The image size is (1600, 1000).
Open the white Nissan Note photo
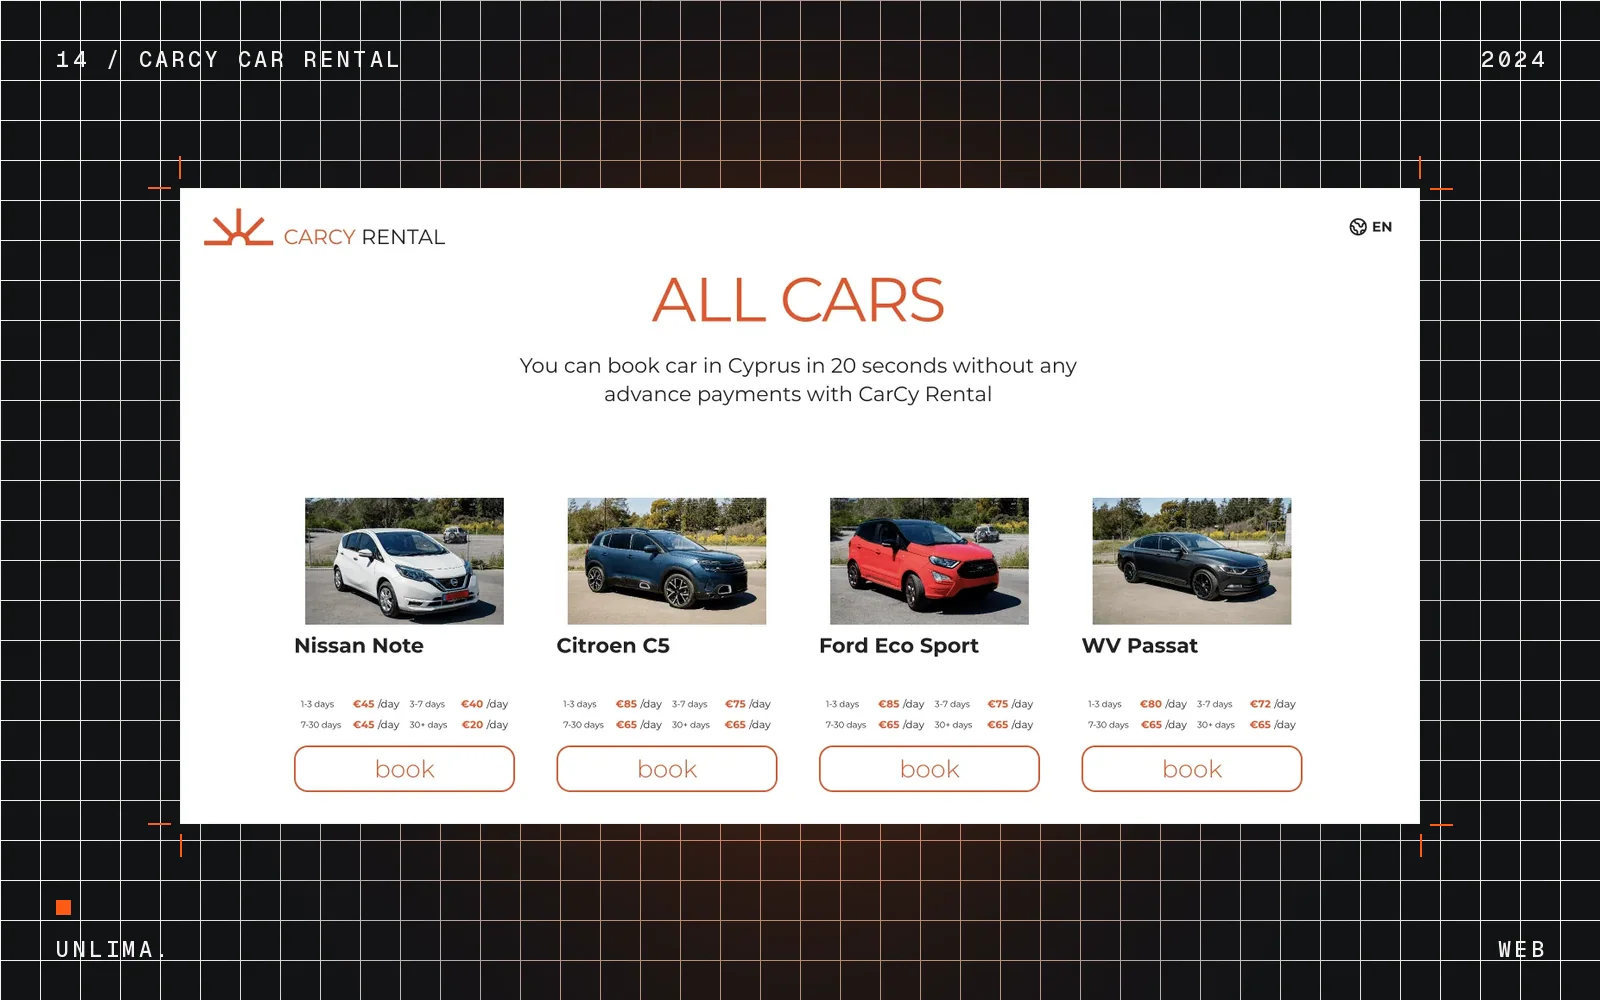click(x=404, y=561)
